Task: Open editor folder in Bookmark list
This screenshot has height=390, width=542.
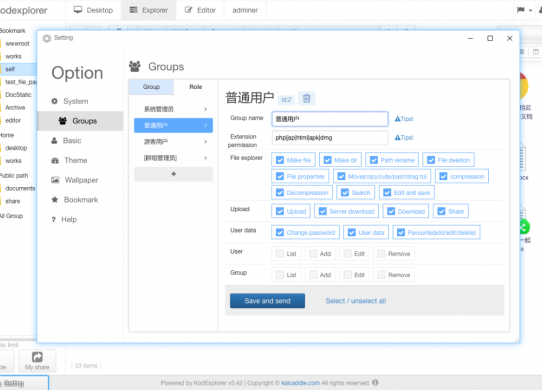Action: click(13, 120)
